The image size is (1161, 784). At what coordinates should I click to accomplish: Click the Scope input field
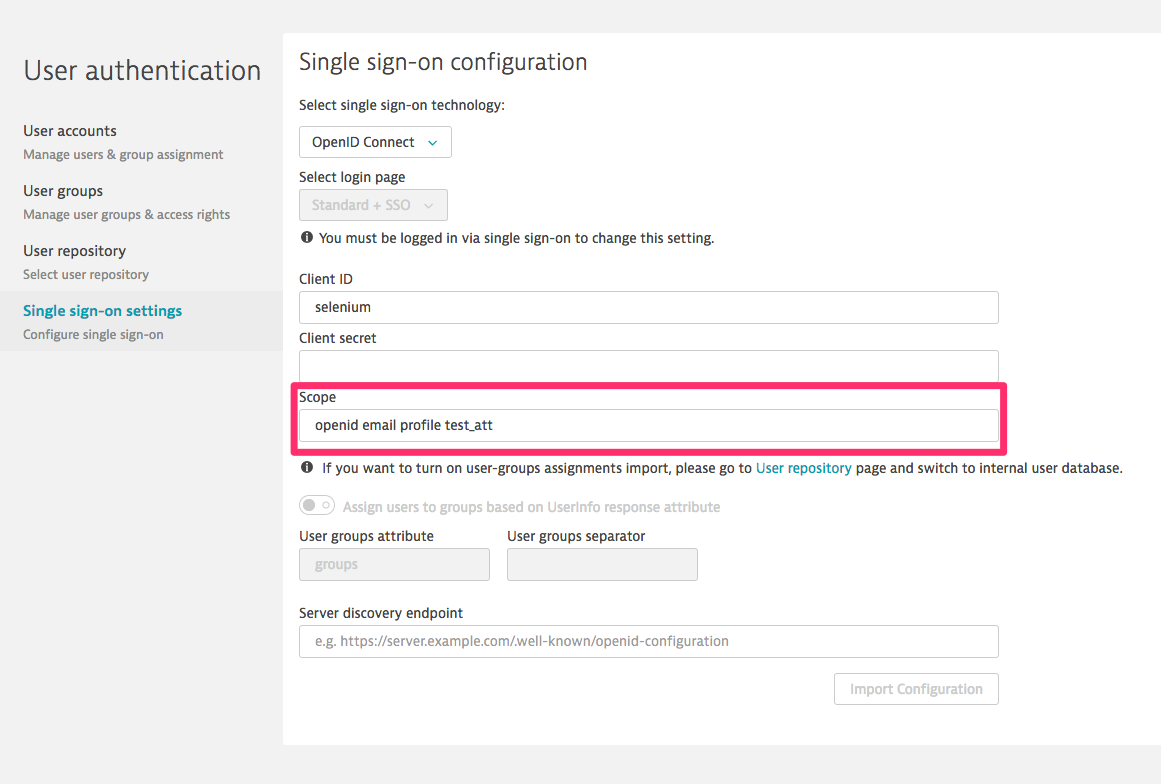click(649, 426)
